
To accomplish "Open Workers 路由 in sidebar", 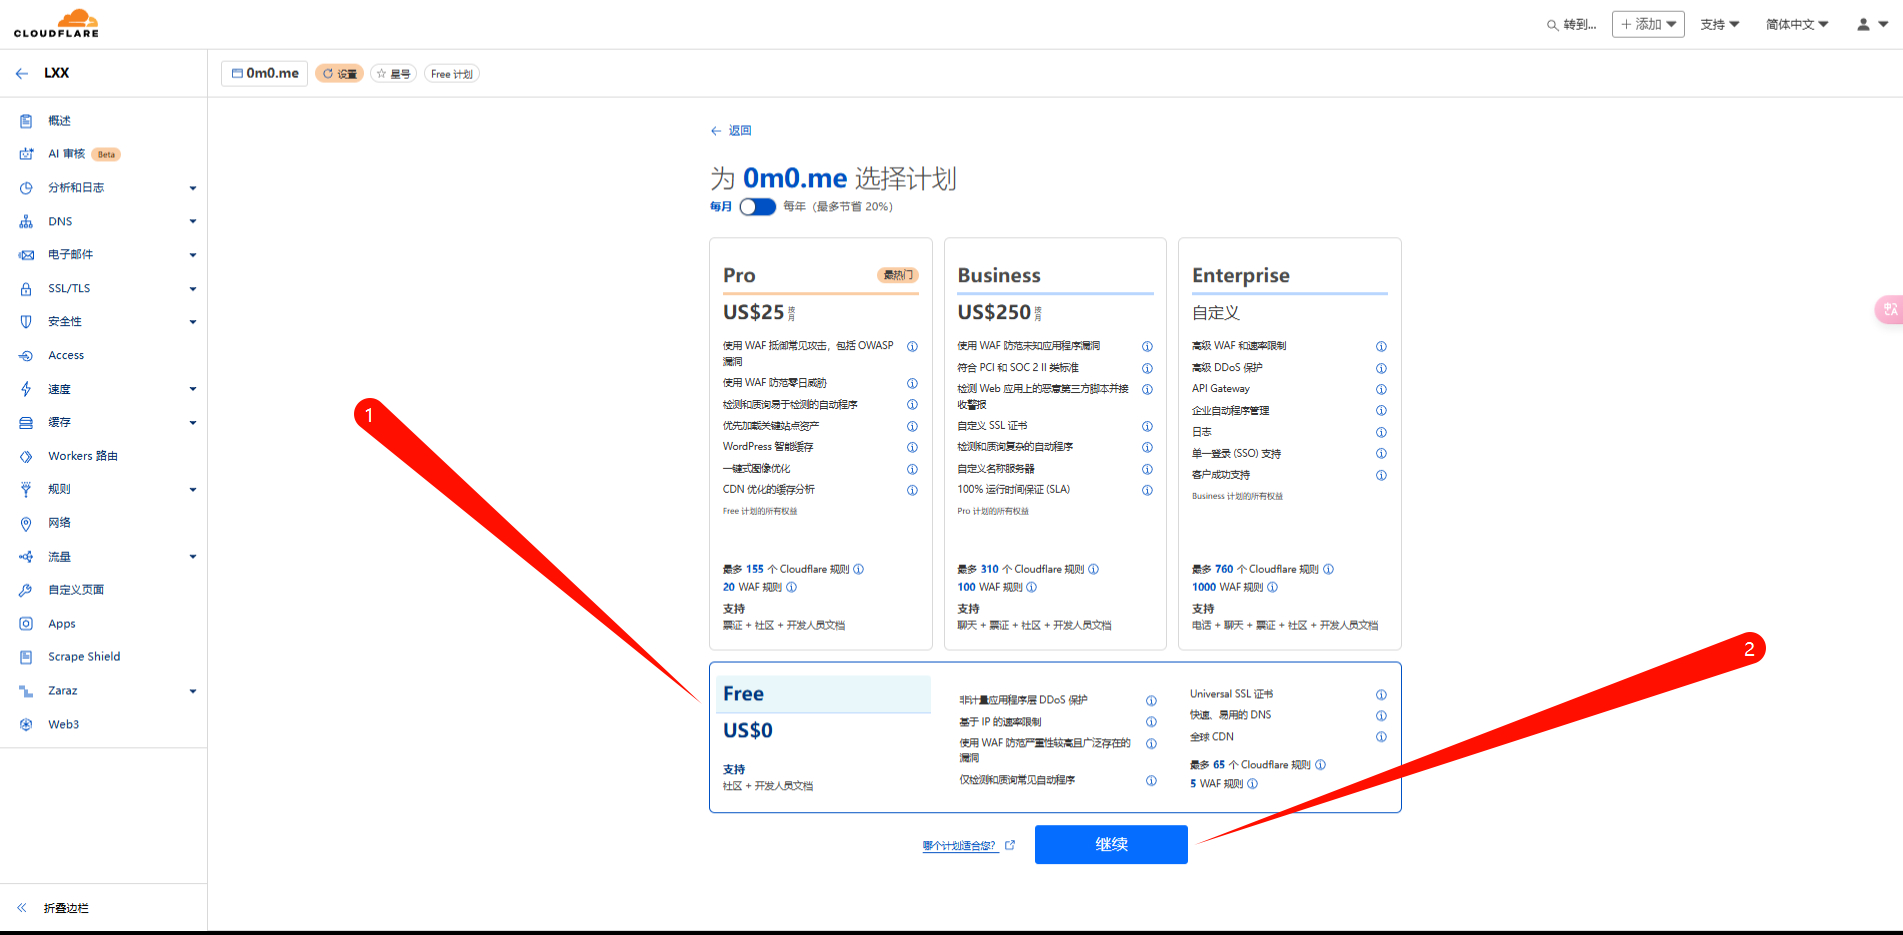I will click(83, 456).
